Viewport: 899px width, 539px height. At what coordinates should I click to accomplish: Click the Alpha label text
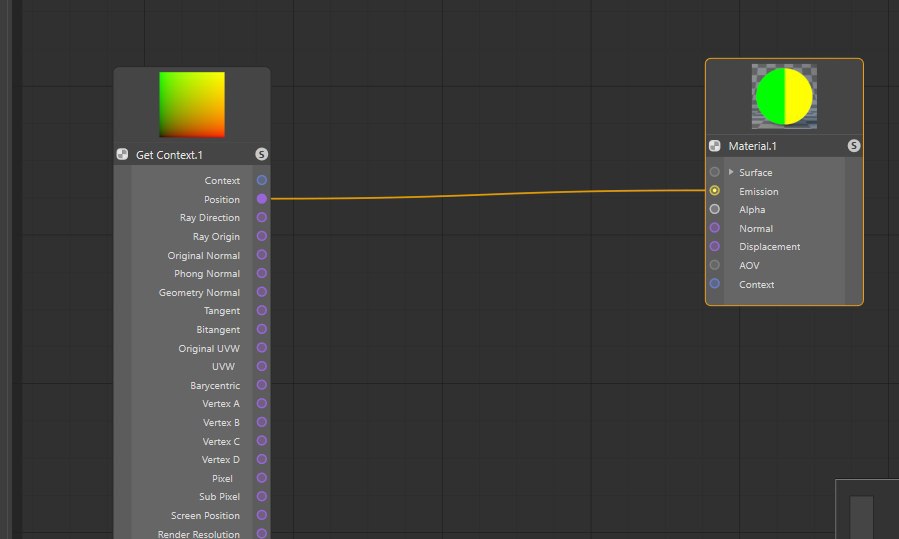(x=752, y=210)
